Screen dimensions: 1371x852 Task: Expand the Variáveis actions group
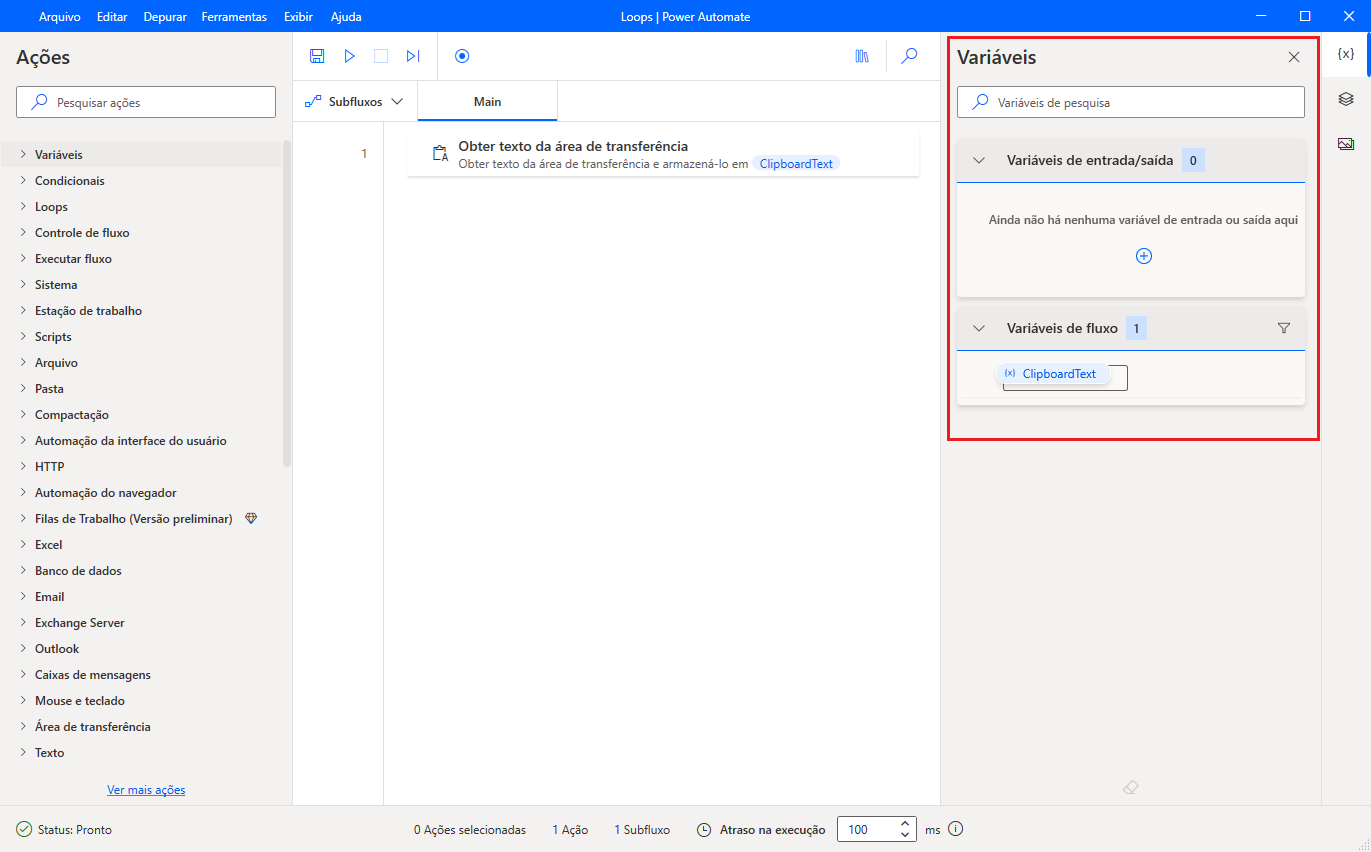pos(23,155)
